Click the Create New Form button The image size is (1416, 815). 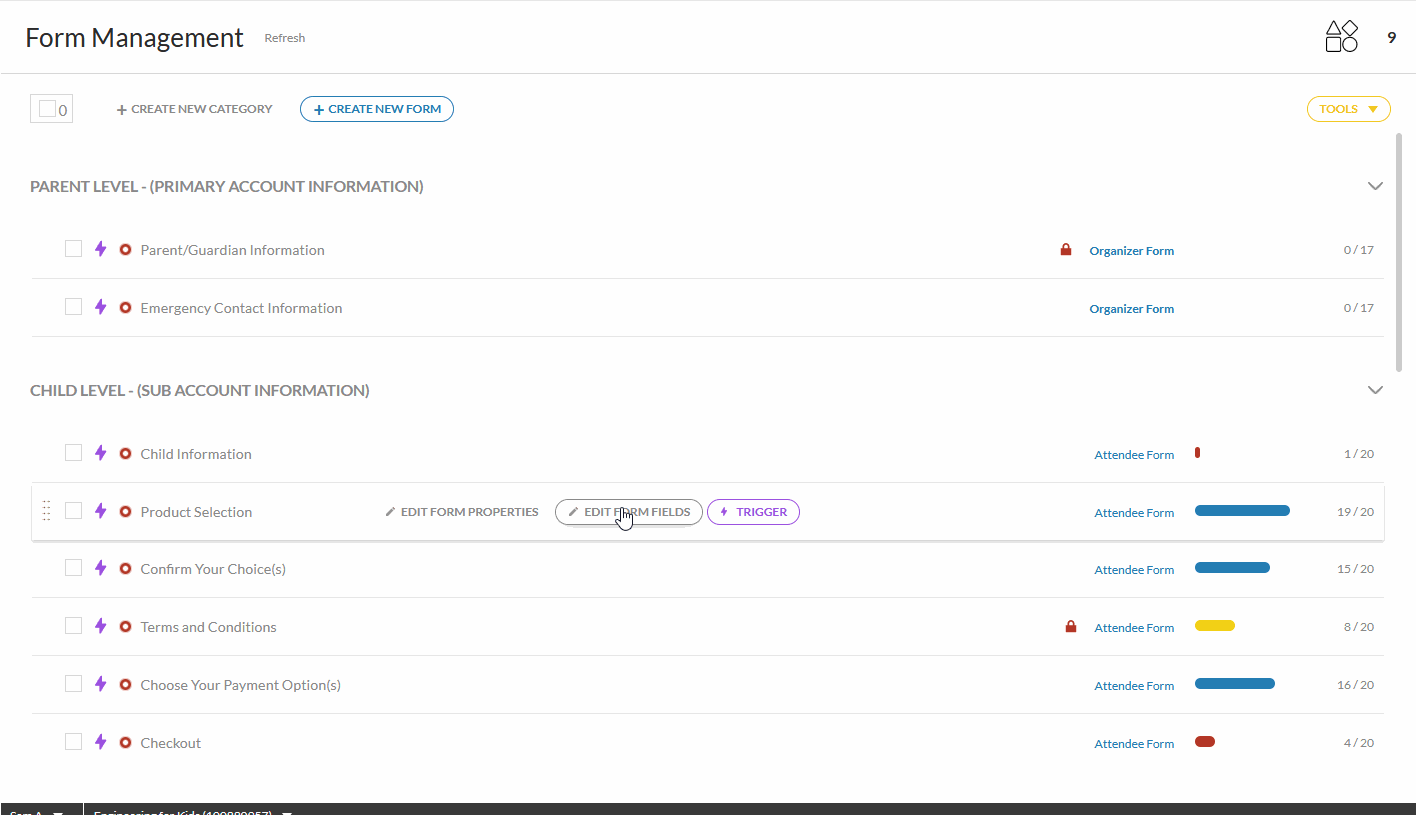pos(377,109)
